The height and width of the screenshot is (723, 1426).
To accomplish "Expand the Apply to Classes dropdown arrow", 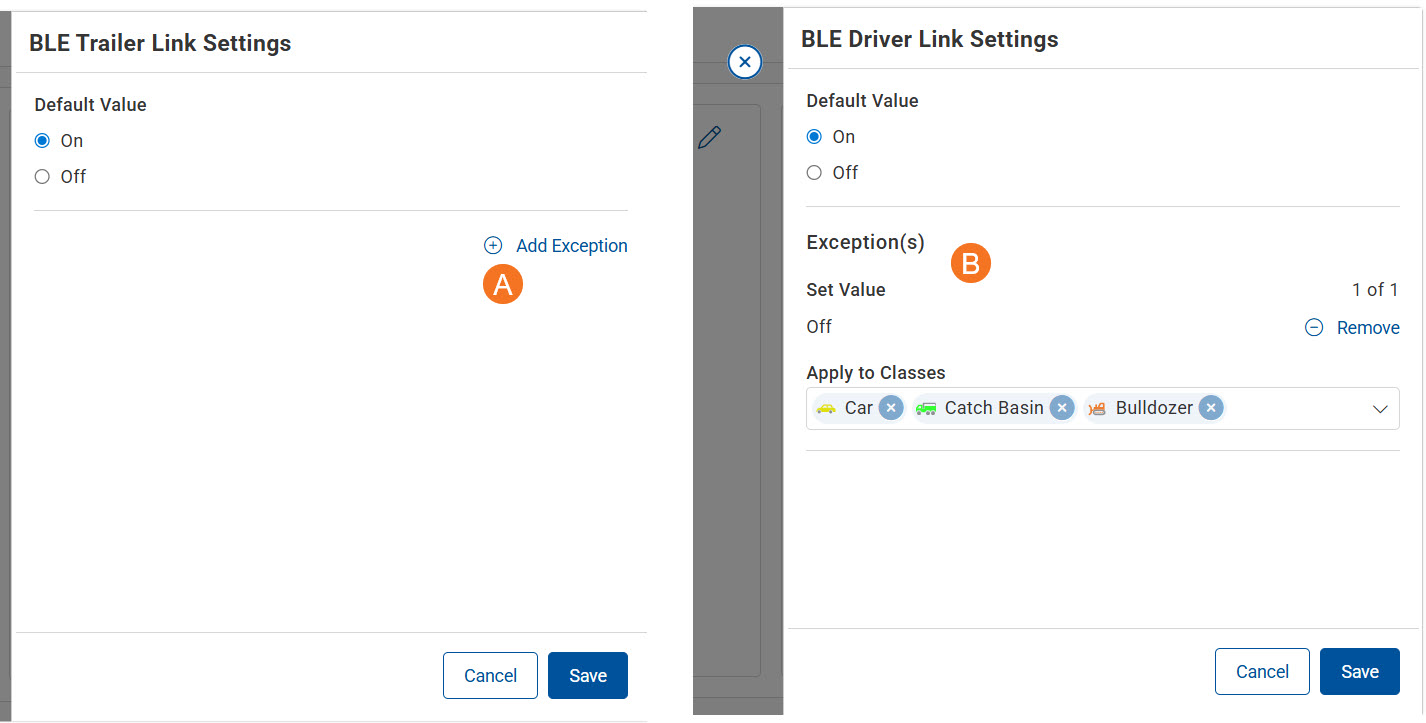I will (1381, 409).
